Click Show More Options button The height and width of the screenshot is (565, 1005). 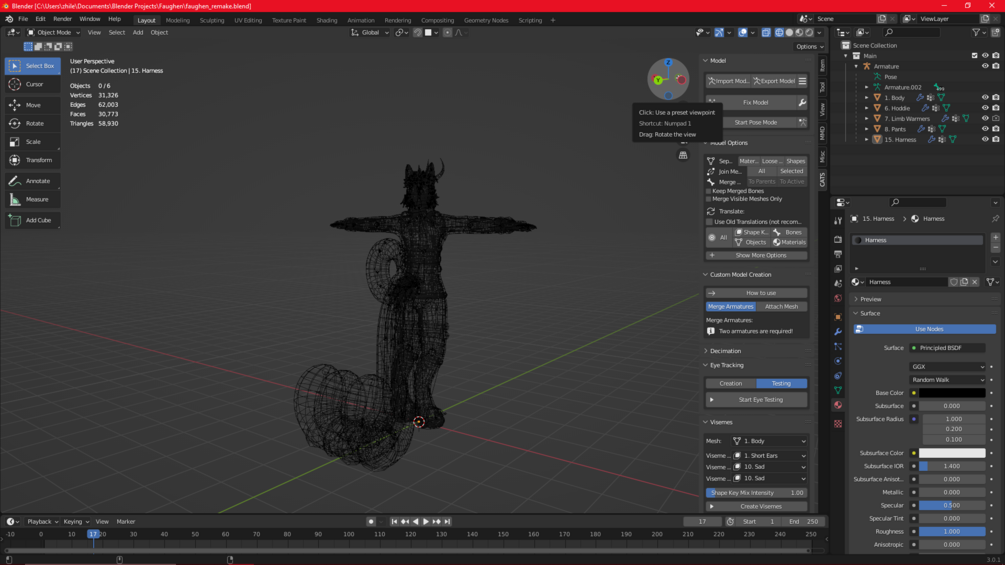(756, 255)
